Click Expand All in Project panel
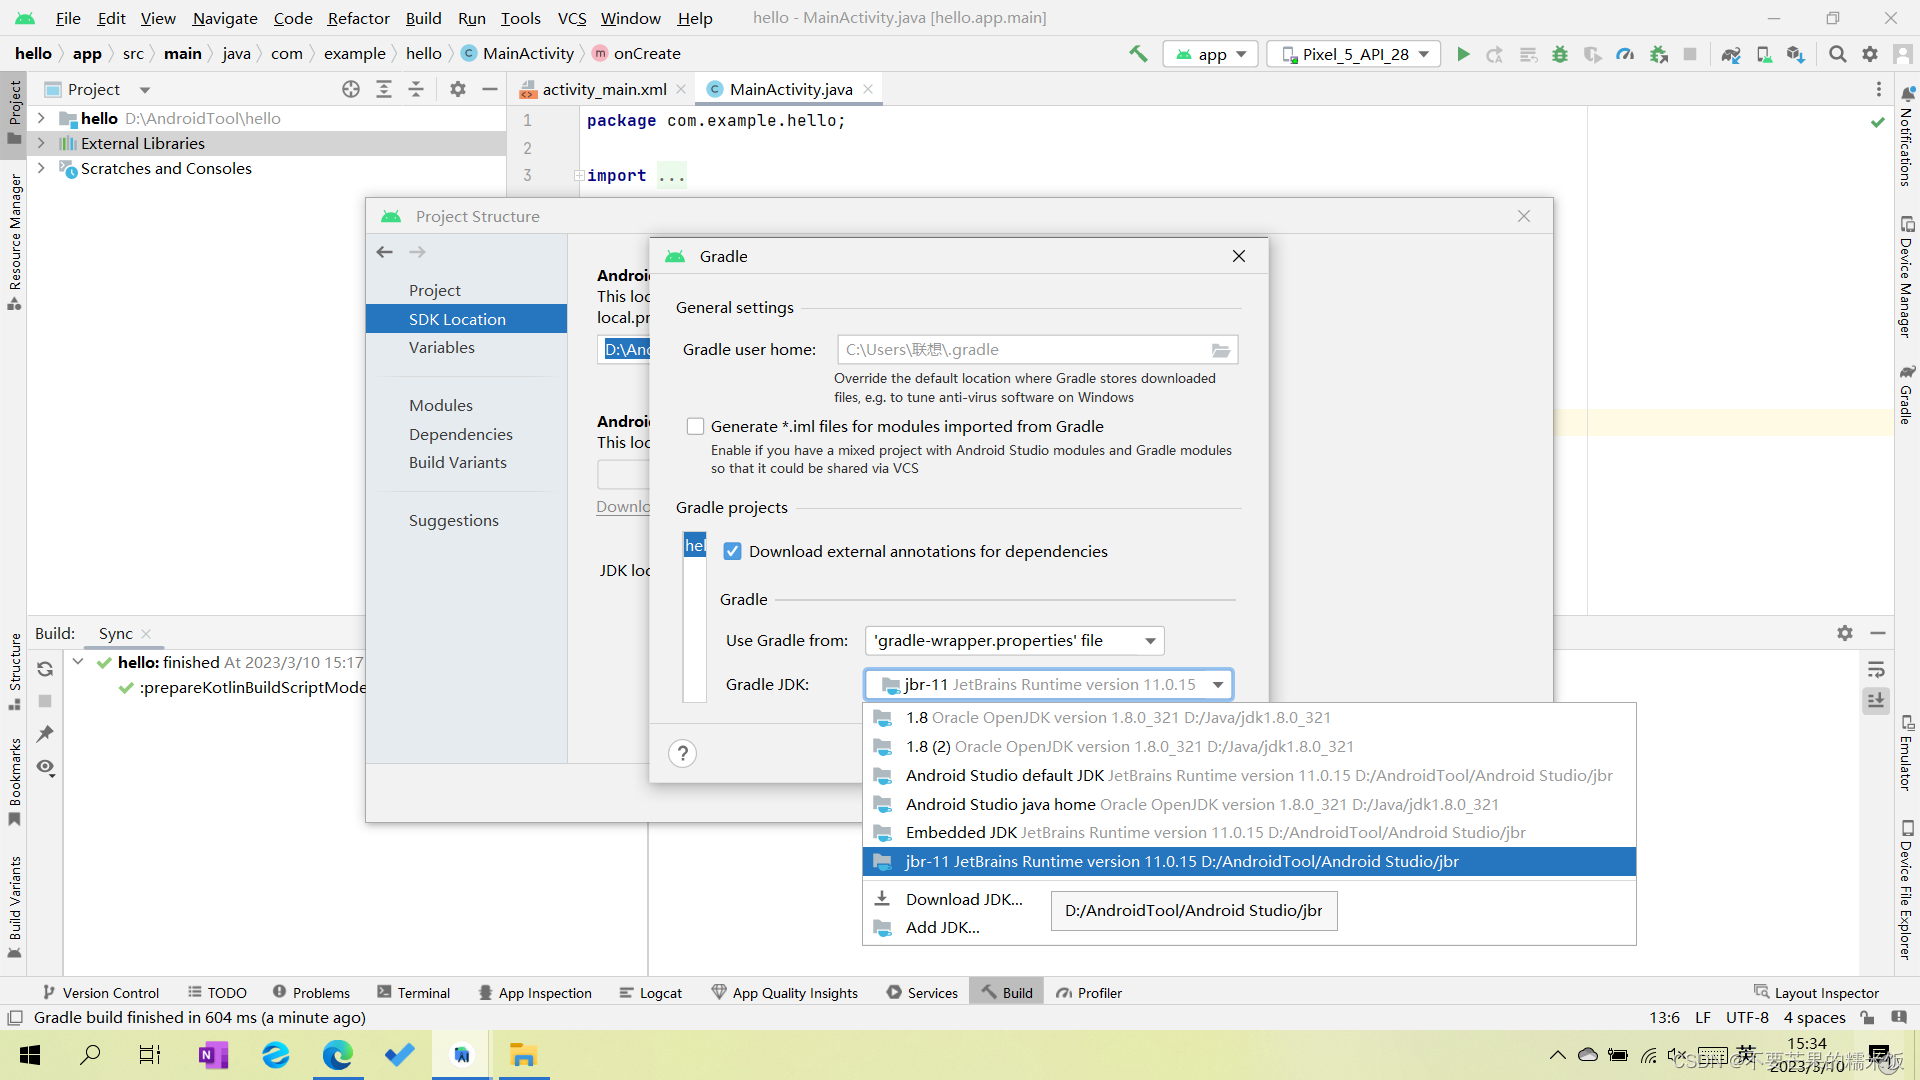The height and width of the screenshot is (1080, 1920). click(384, 89)
